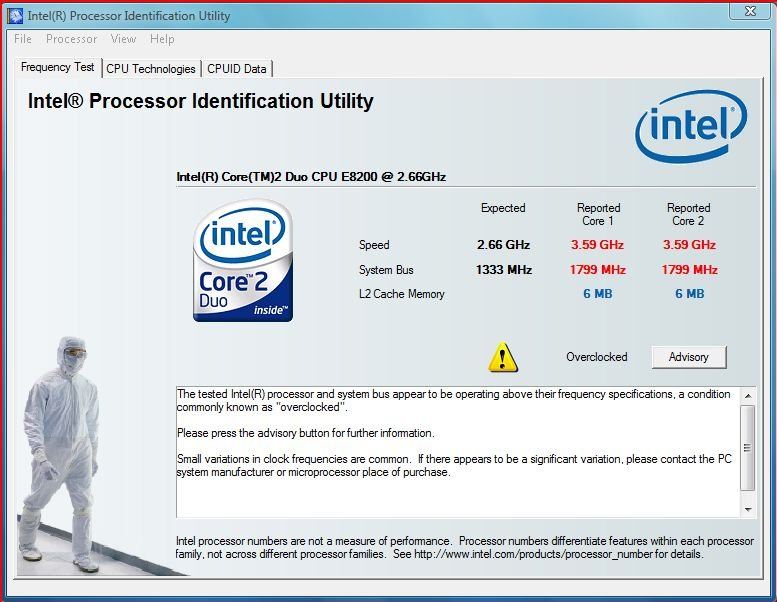Image resolution: width=777 pixels, height=602 pixels.
Task: Open the File menu
Action: (x=23, y=39)
